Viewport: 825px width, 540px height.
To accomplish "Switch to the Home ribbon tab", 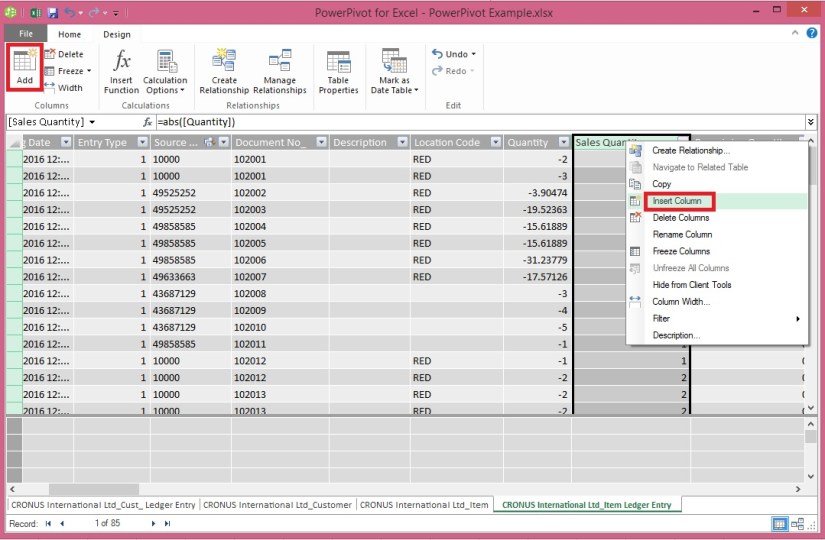I will (69, 34).
